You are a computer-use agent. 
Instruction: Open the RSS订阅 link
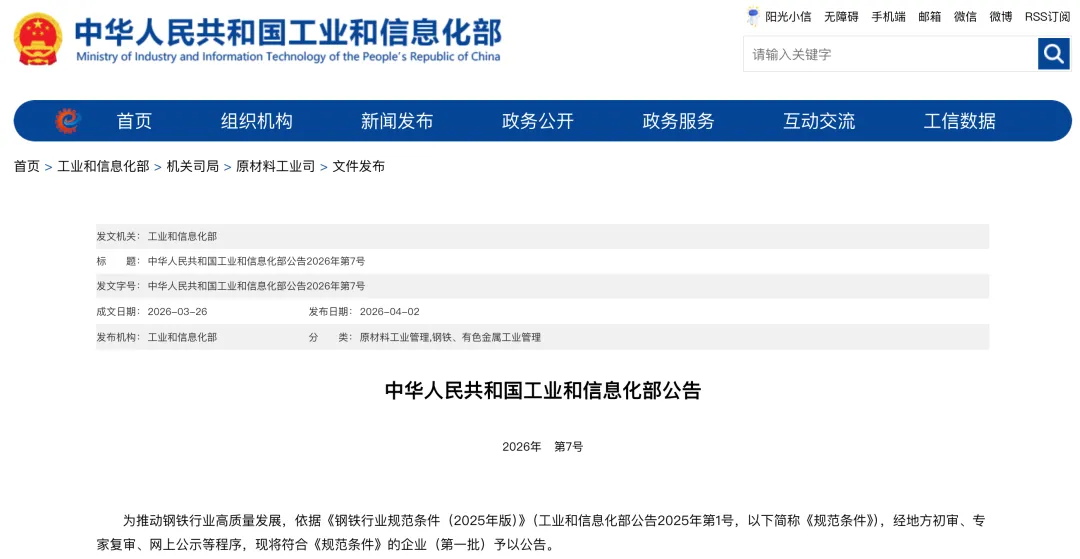click(x=1047, y=17)
